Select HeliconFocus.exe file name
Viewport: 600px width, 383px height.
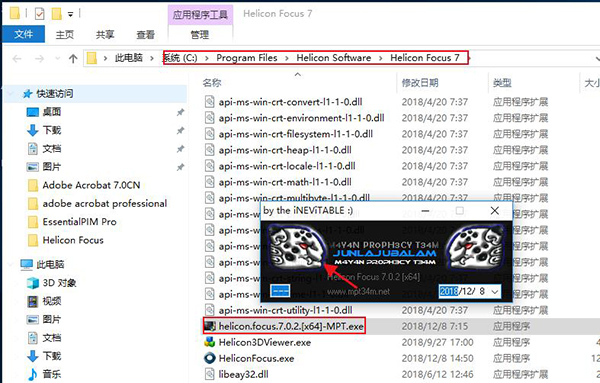click(256, 359)
